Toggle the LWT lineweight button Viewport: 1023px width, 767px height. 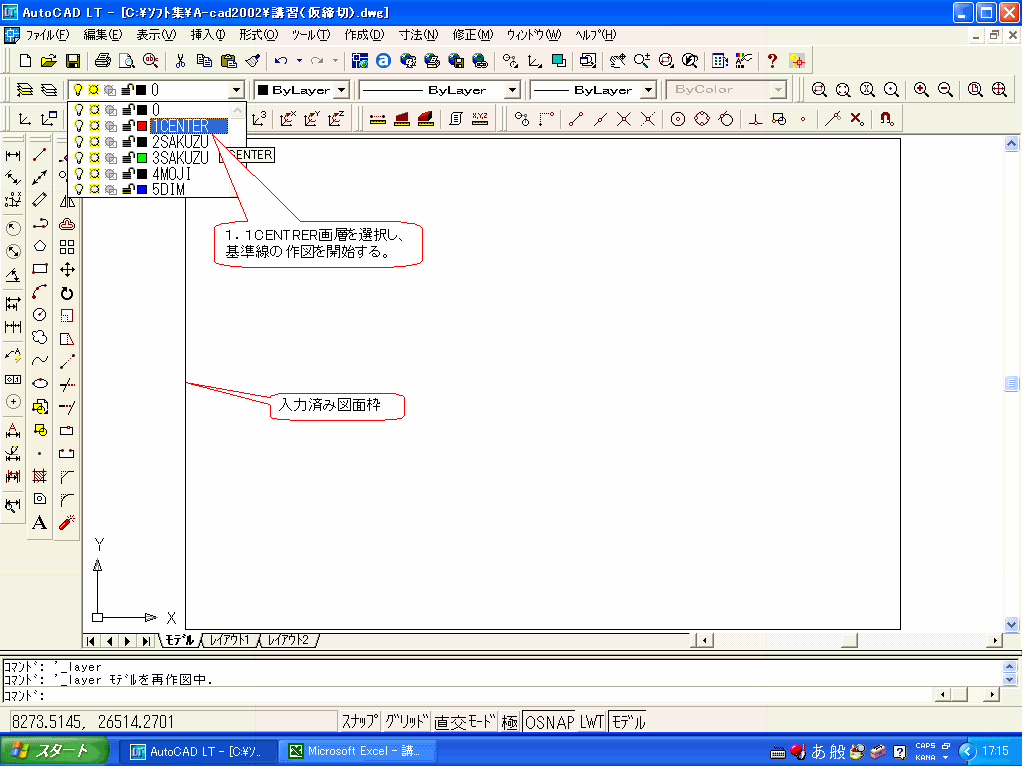tap(592, 721)
